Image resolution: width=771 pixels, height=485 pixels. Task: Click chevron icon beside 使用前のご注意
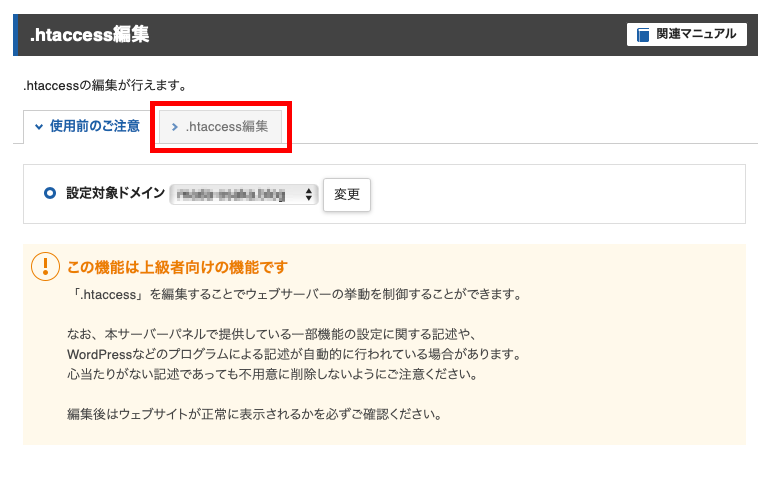tap(39, 127)
